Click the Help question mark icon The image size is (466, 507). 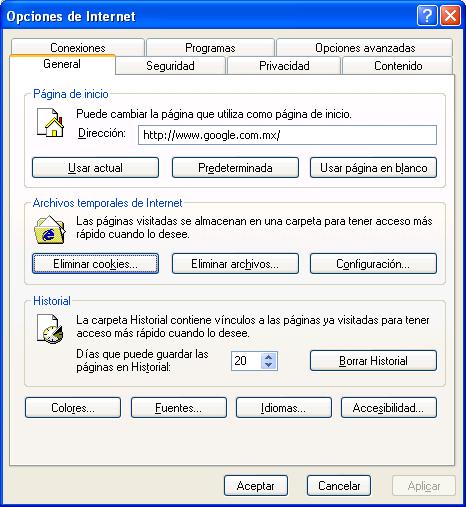tap(427, 15)
